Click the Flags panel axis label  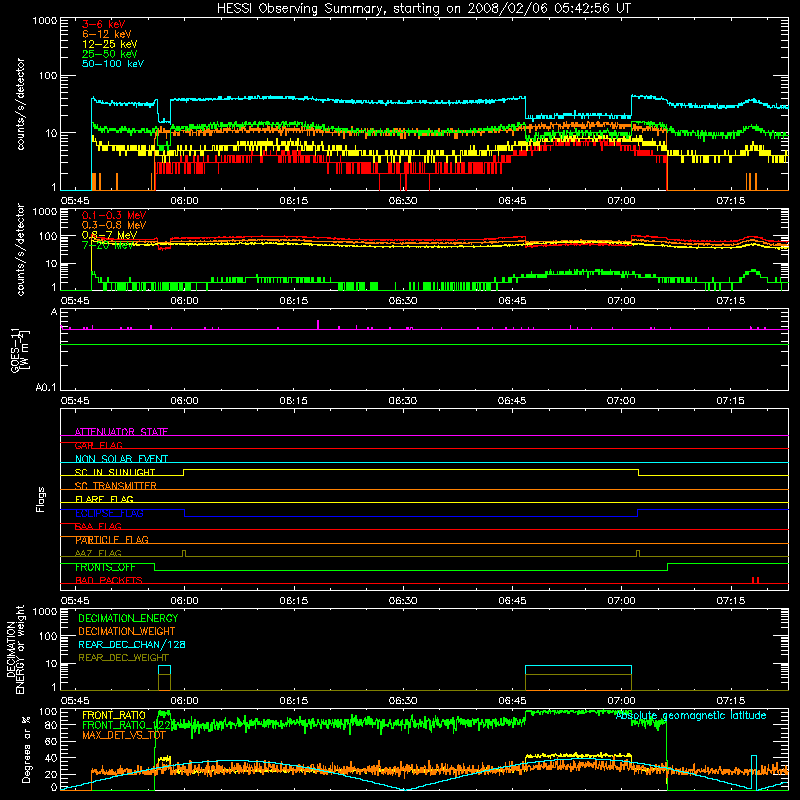coord(41,499)
